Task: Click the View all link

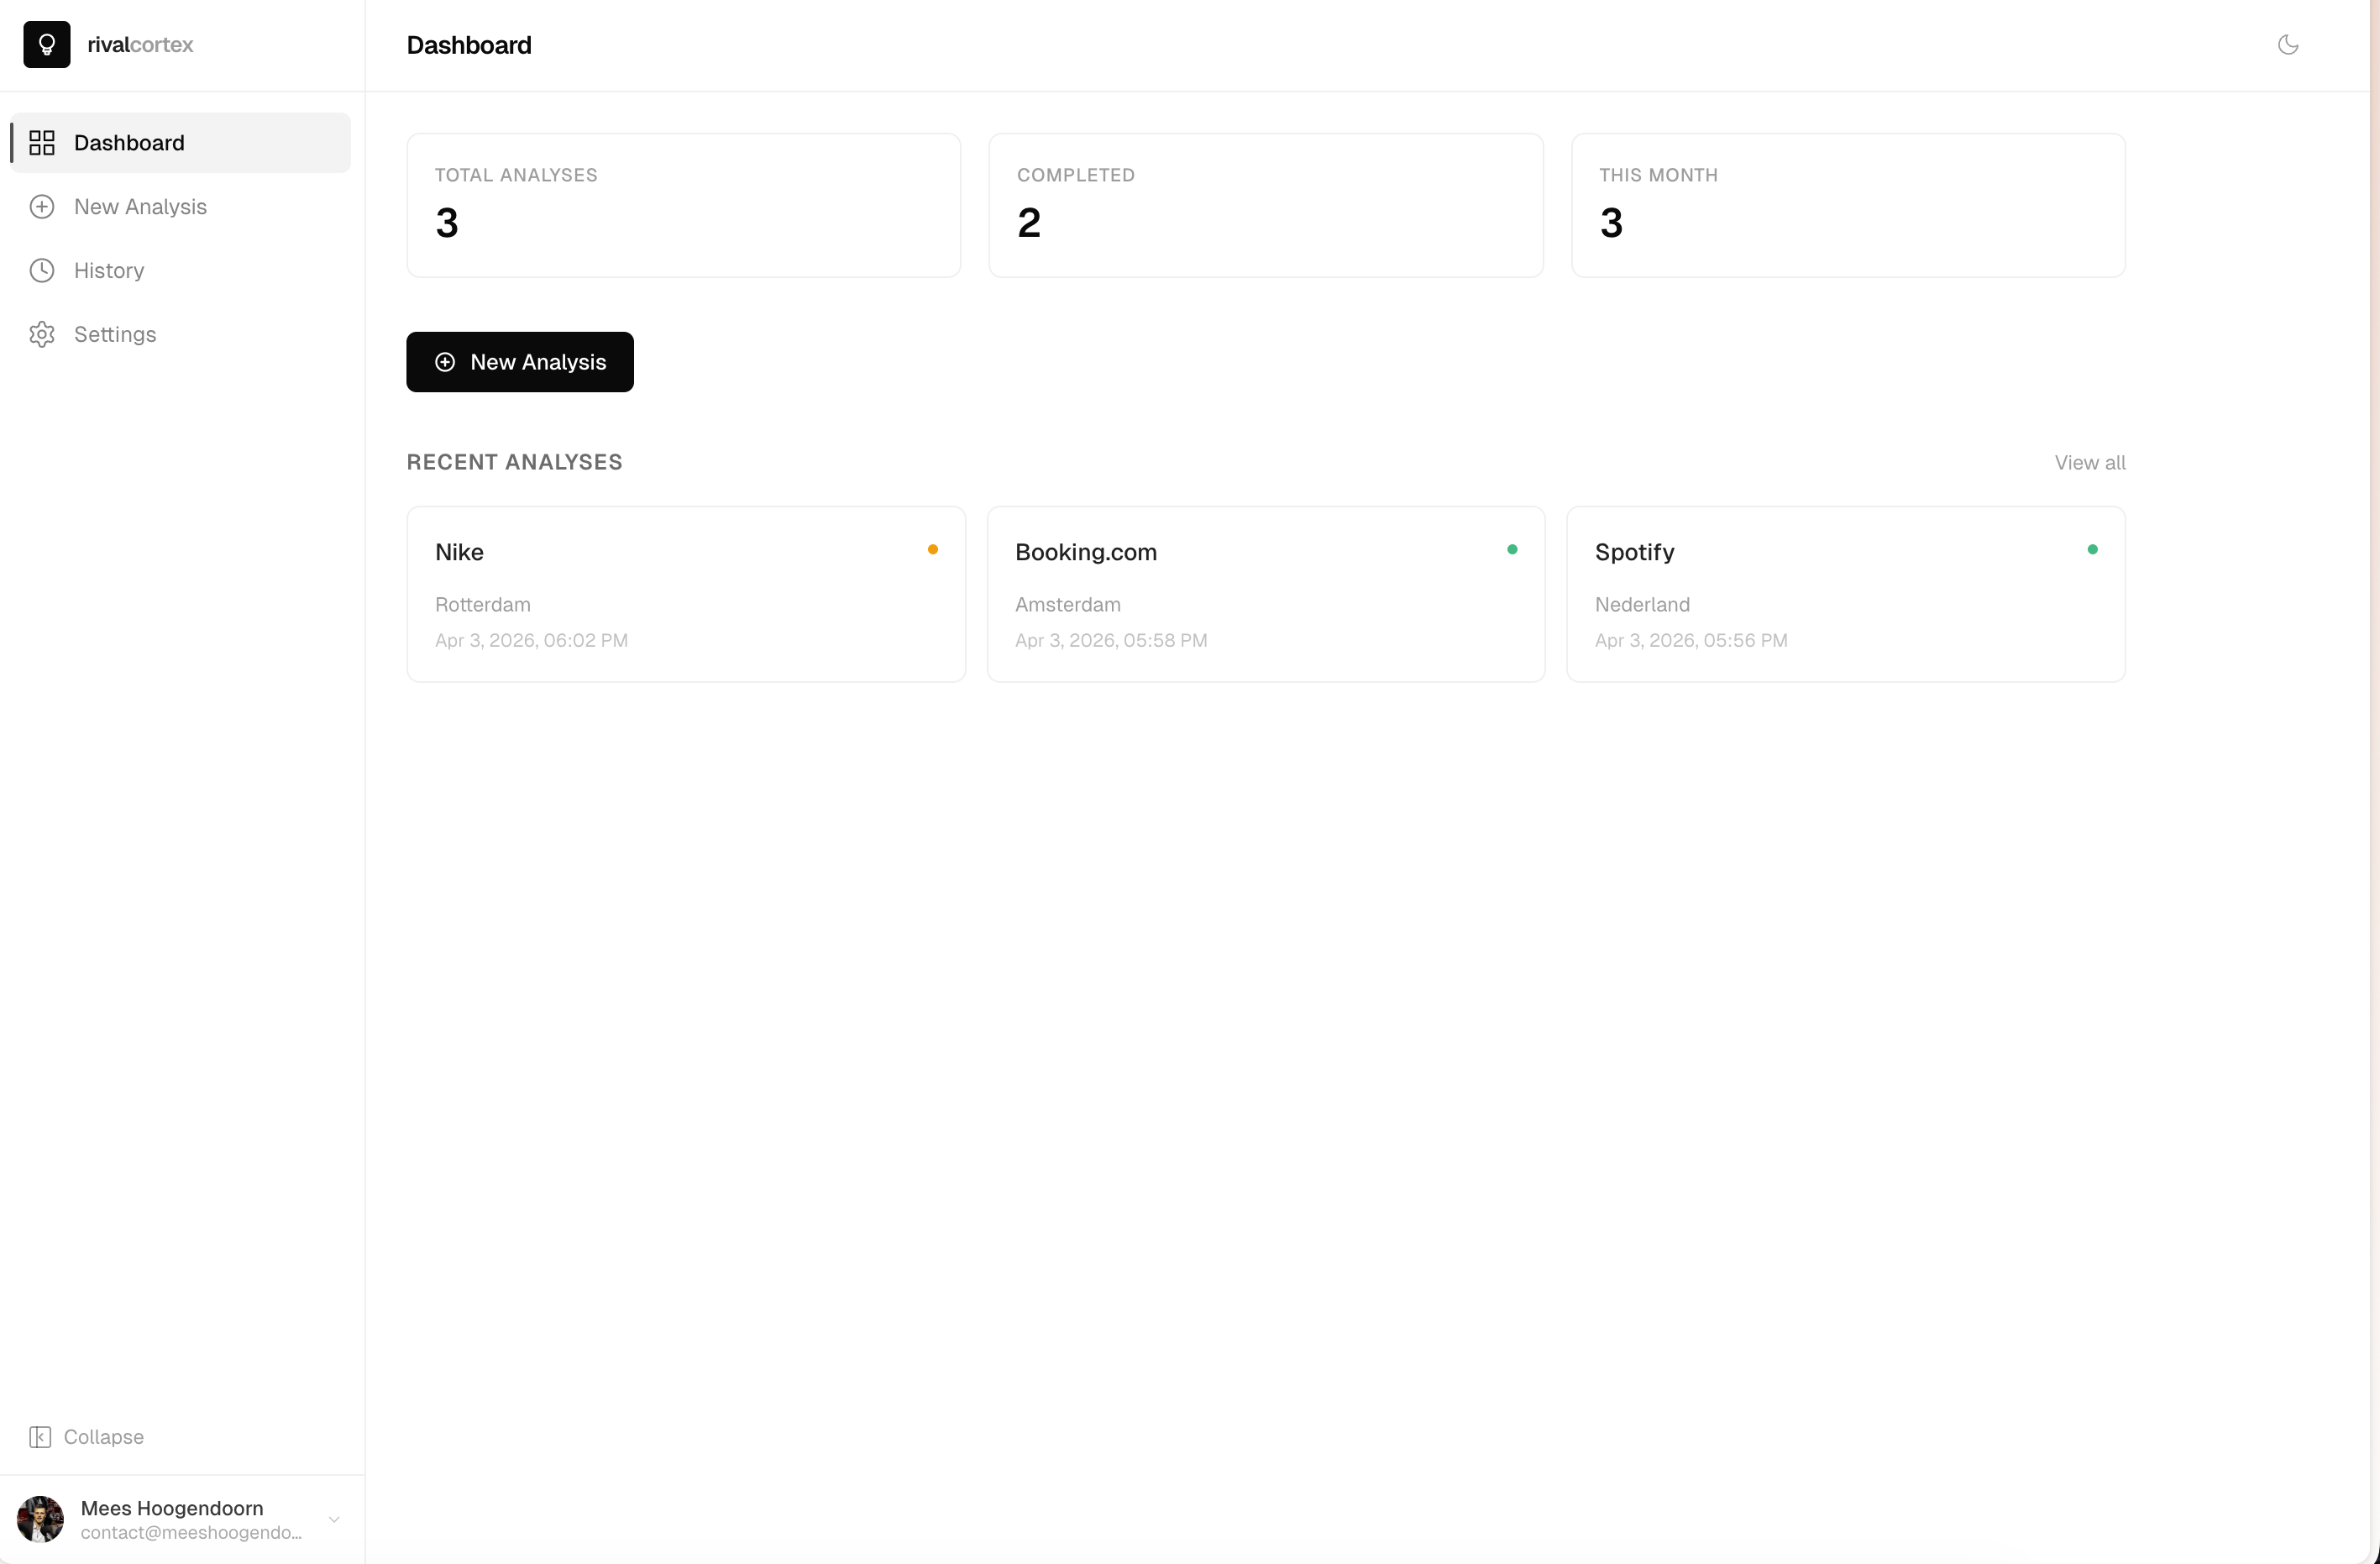Action: (2089, 462)
